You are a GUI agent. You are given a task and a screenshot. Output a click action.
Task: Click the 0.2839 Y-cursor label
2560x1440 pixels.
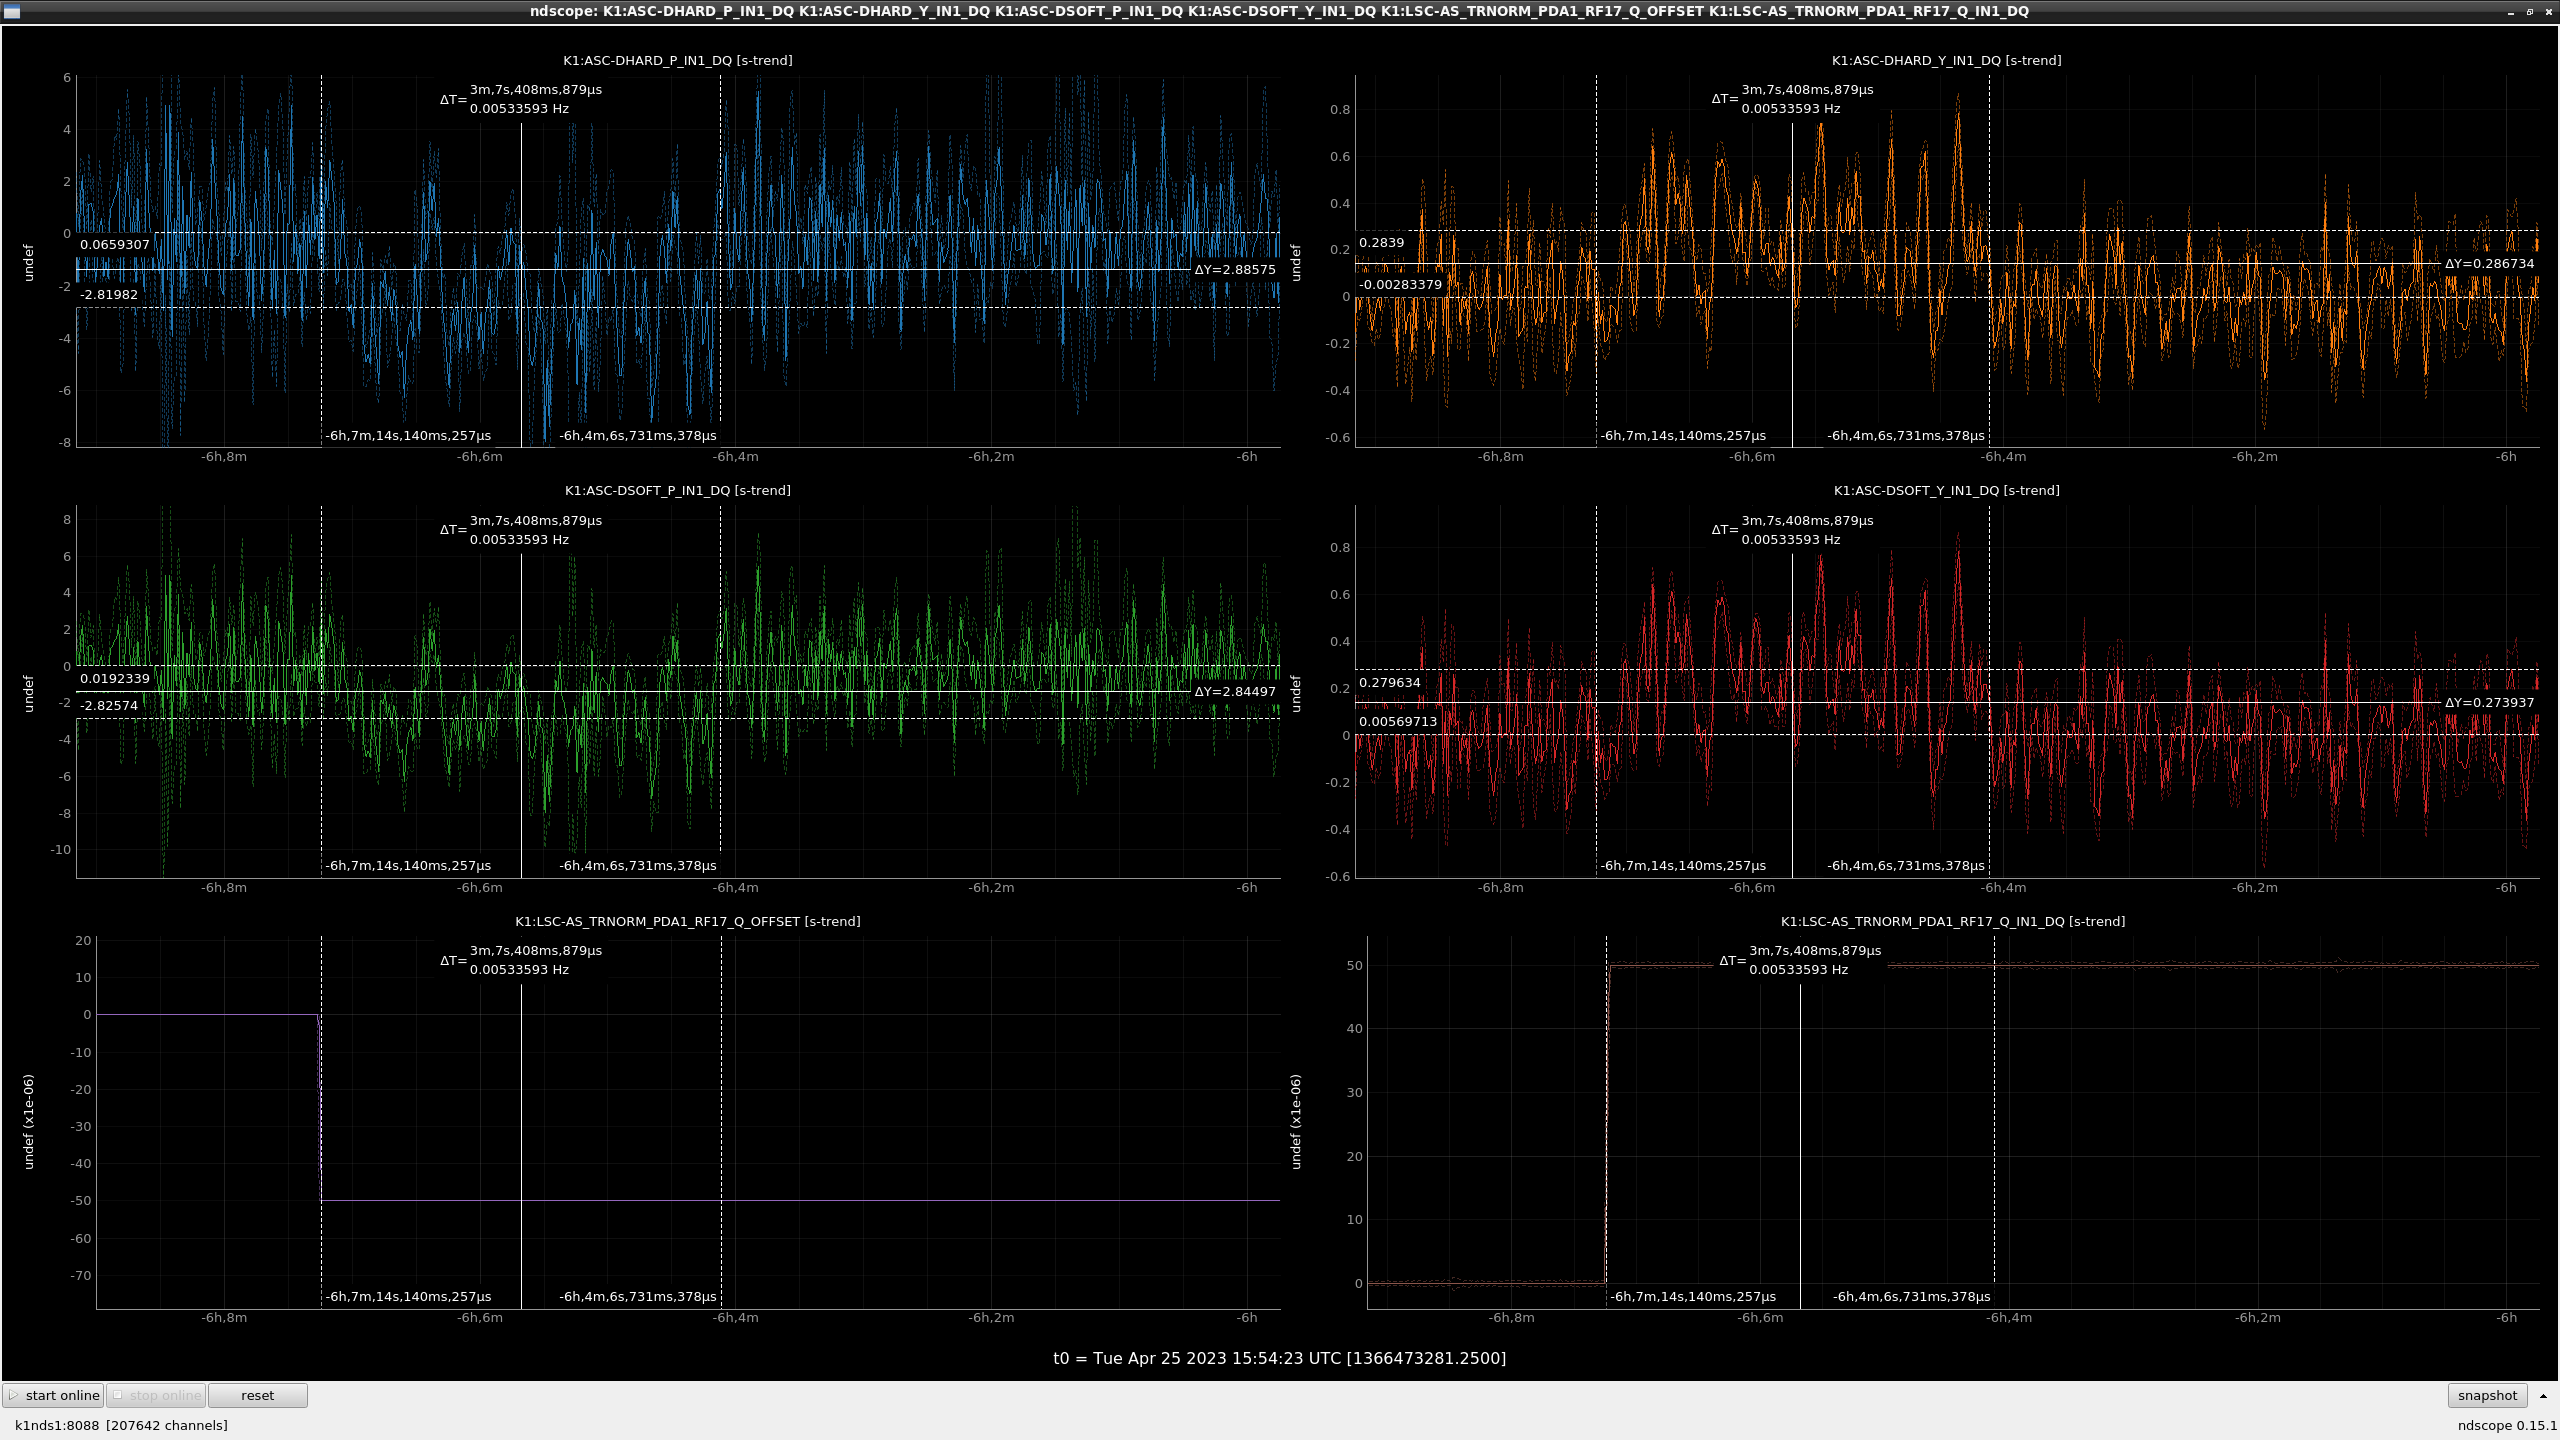click(x=1381, y=242)
